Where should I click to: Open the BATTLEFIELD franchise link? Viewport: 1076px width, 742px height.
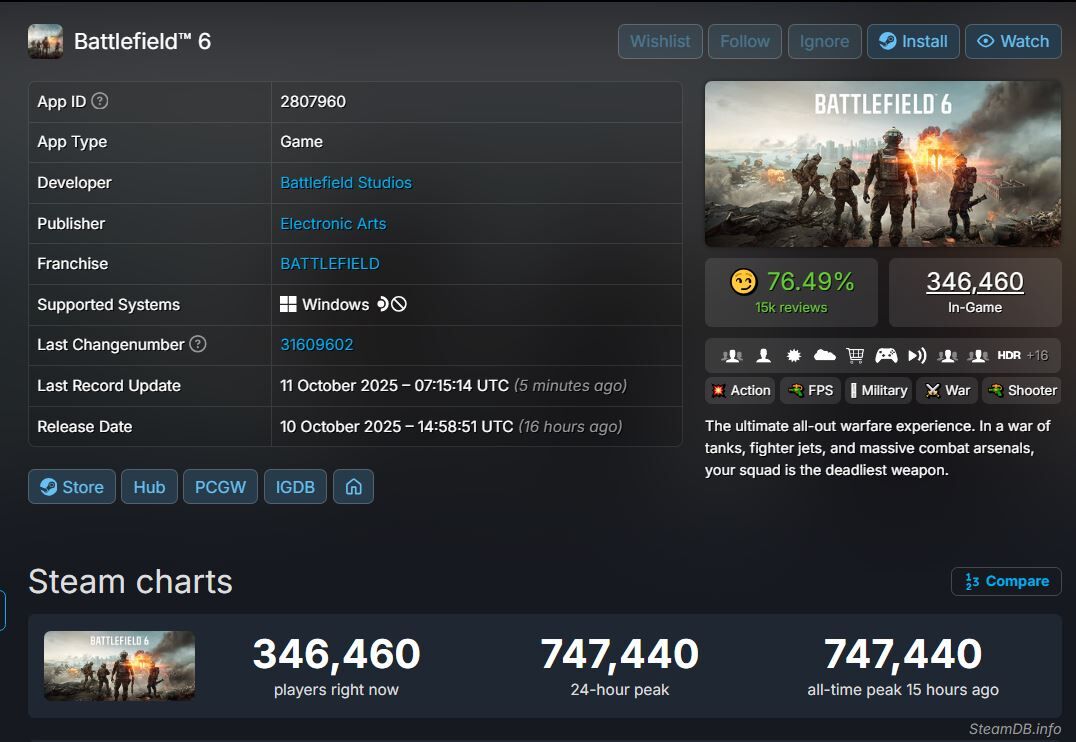[329, 264]
